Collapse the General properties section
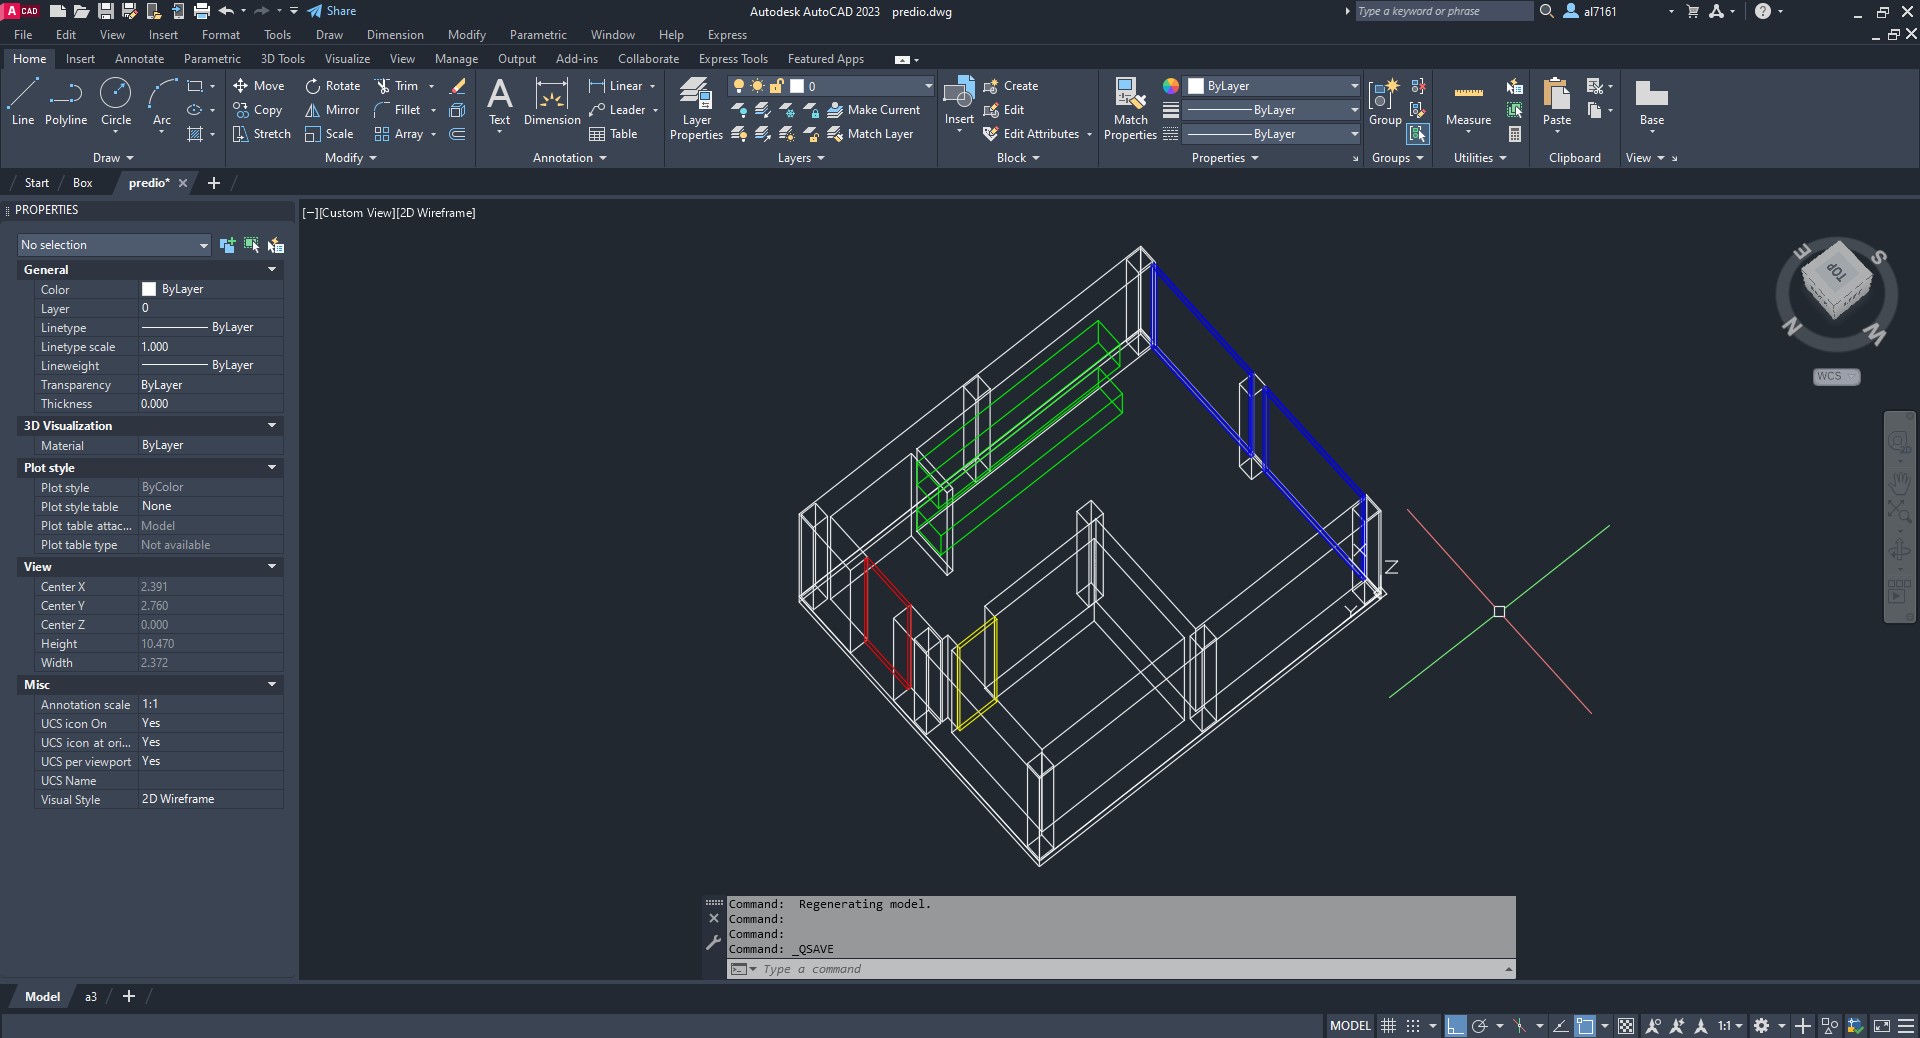Image resolution: width=1920 pixels, height=1038 pixels. (x=271, y=270)
